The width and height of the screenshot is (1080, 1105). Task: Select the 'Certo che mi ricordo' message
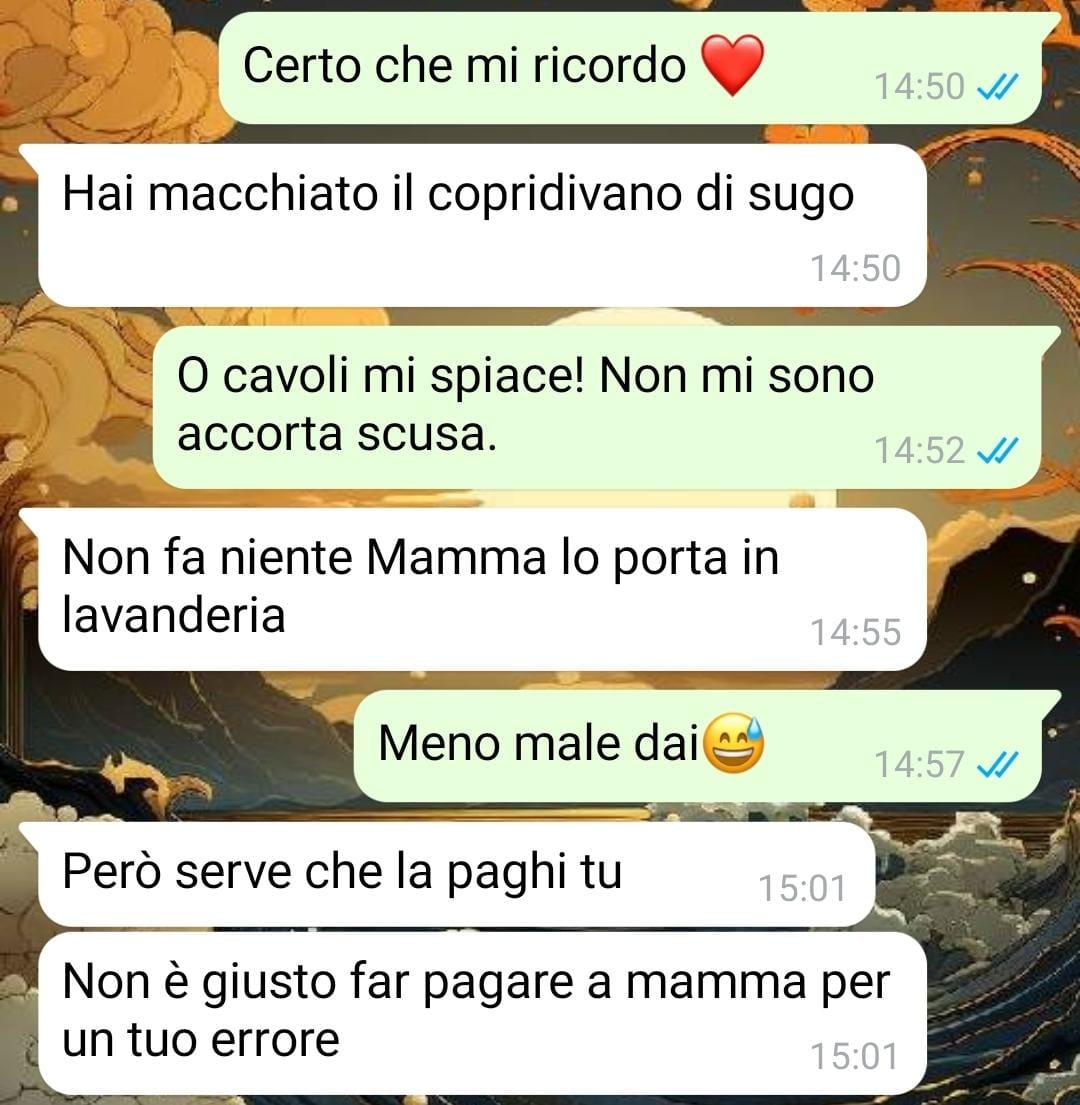630,68
